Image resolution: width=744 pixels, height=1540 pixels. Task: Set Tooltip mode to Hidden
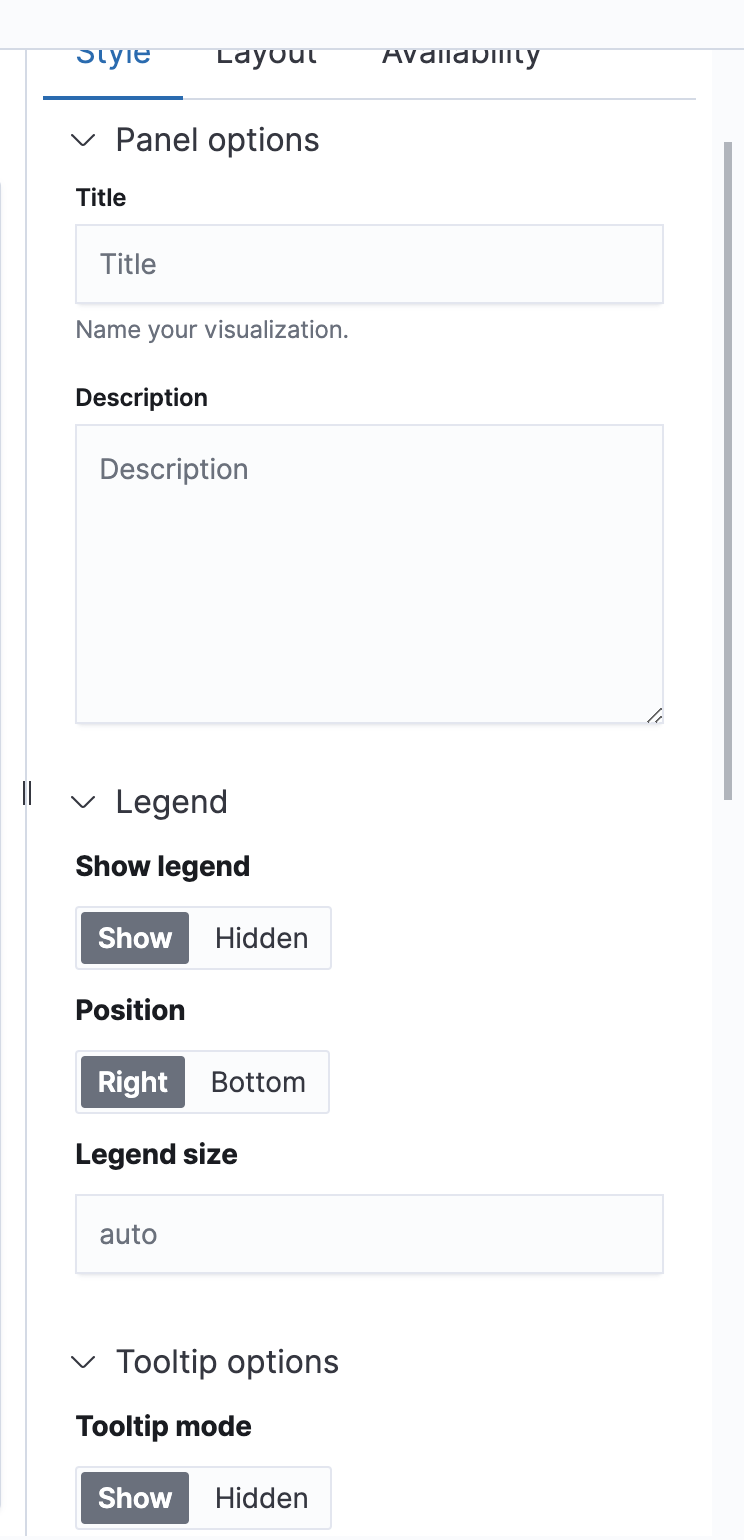tap(261, 1498)
